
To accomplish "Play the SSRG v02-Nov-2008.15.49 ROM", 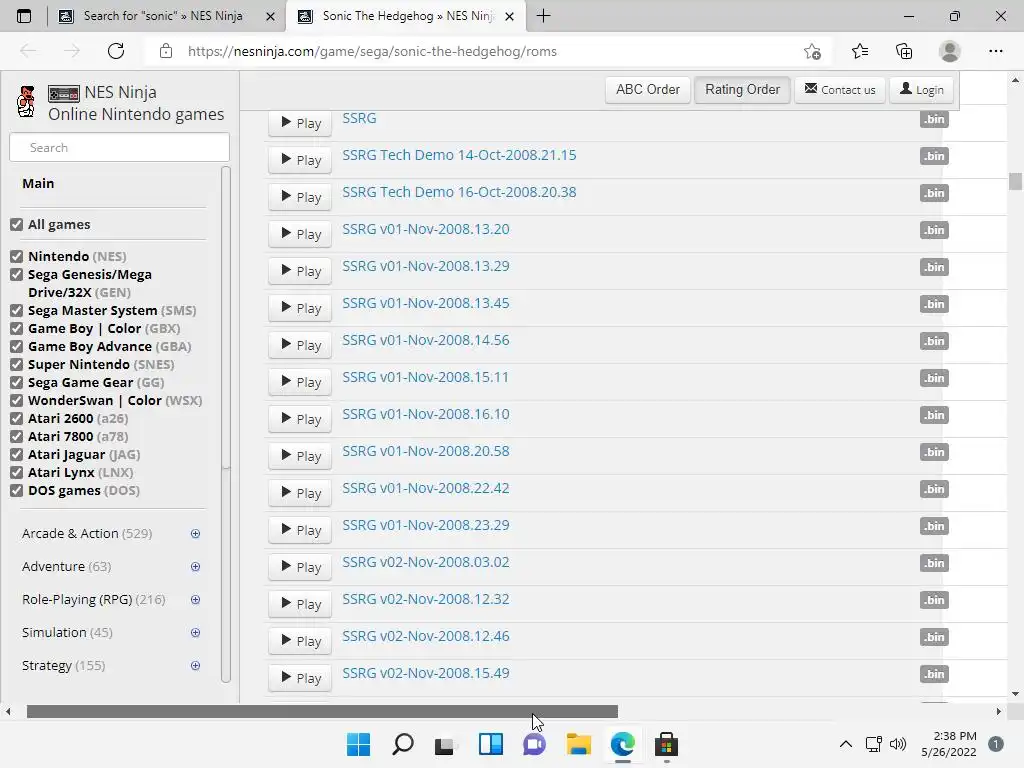I will pos(300,678).
